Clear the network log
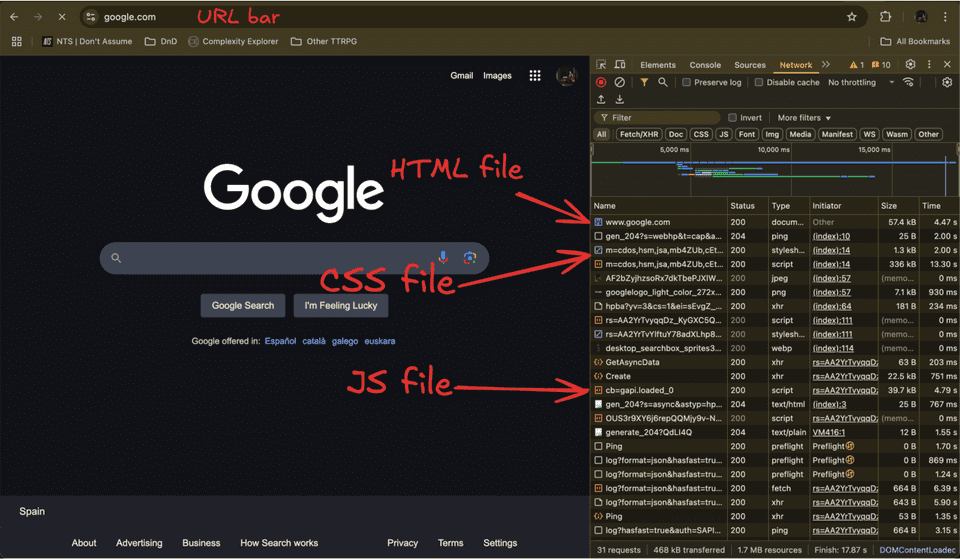 [x=620, y=82]
